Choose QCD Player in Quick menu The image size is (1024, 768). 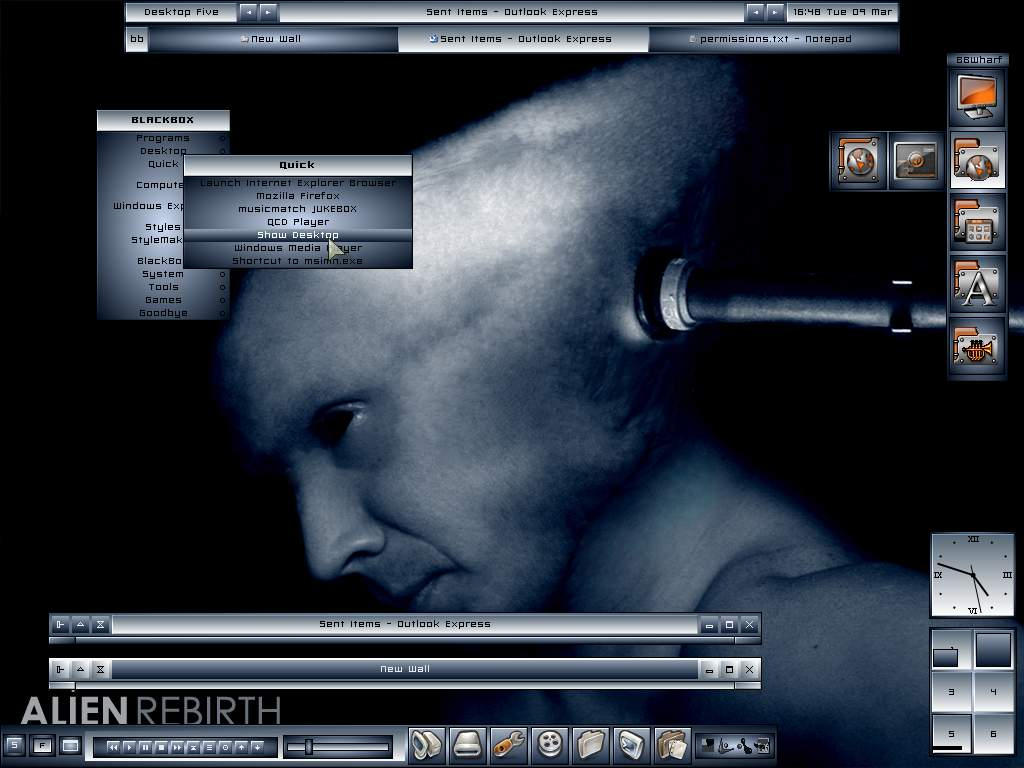pyautogui.click(x=298, y=222)
